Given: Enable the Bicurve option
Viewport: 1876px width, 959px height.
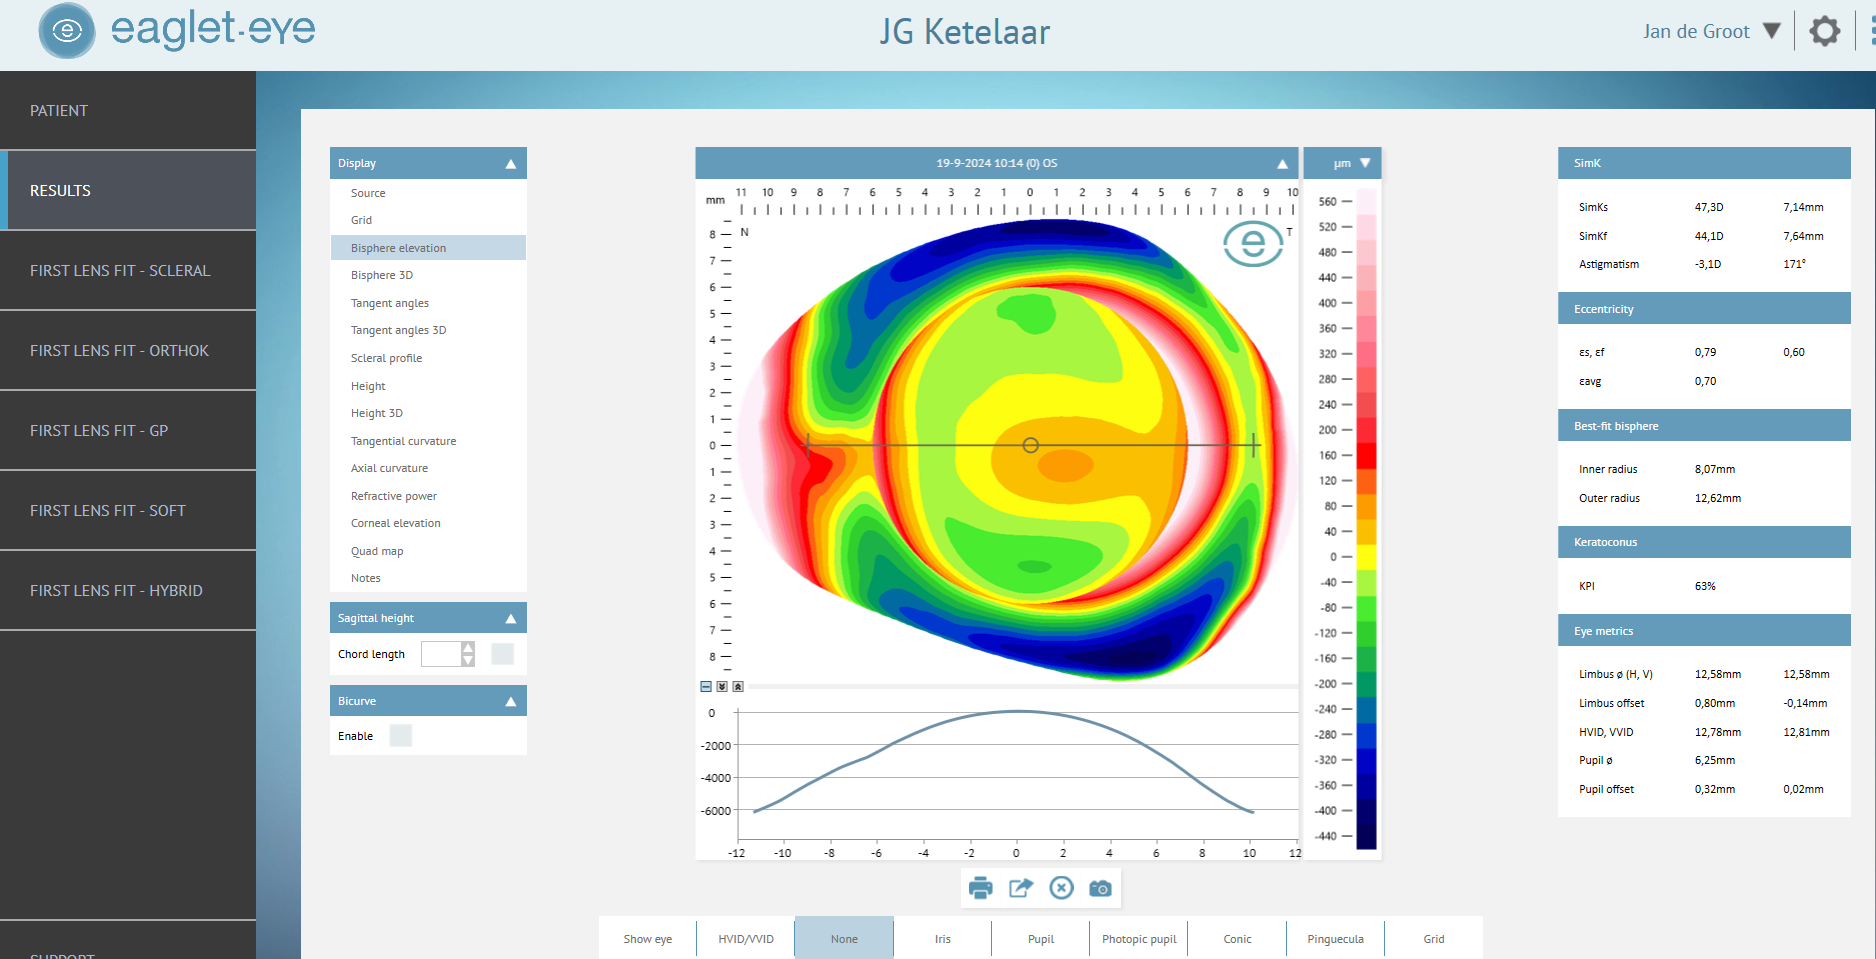Looking at the screenshot, I should pyautogui.click(x=400, y=735).
